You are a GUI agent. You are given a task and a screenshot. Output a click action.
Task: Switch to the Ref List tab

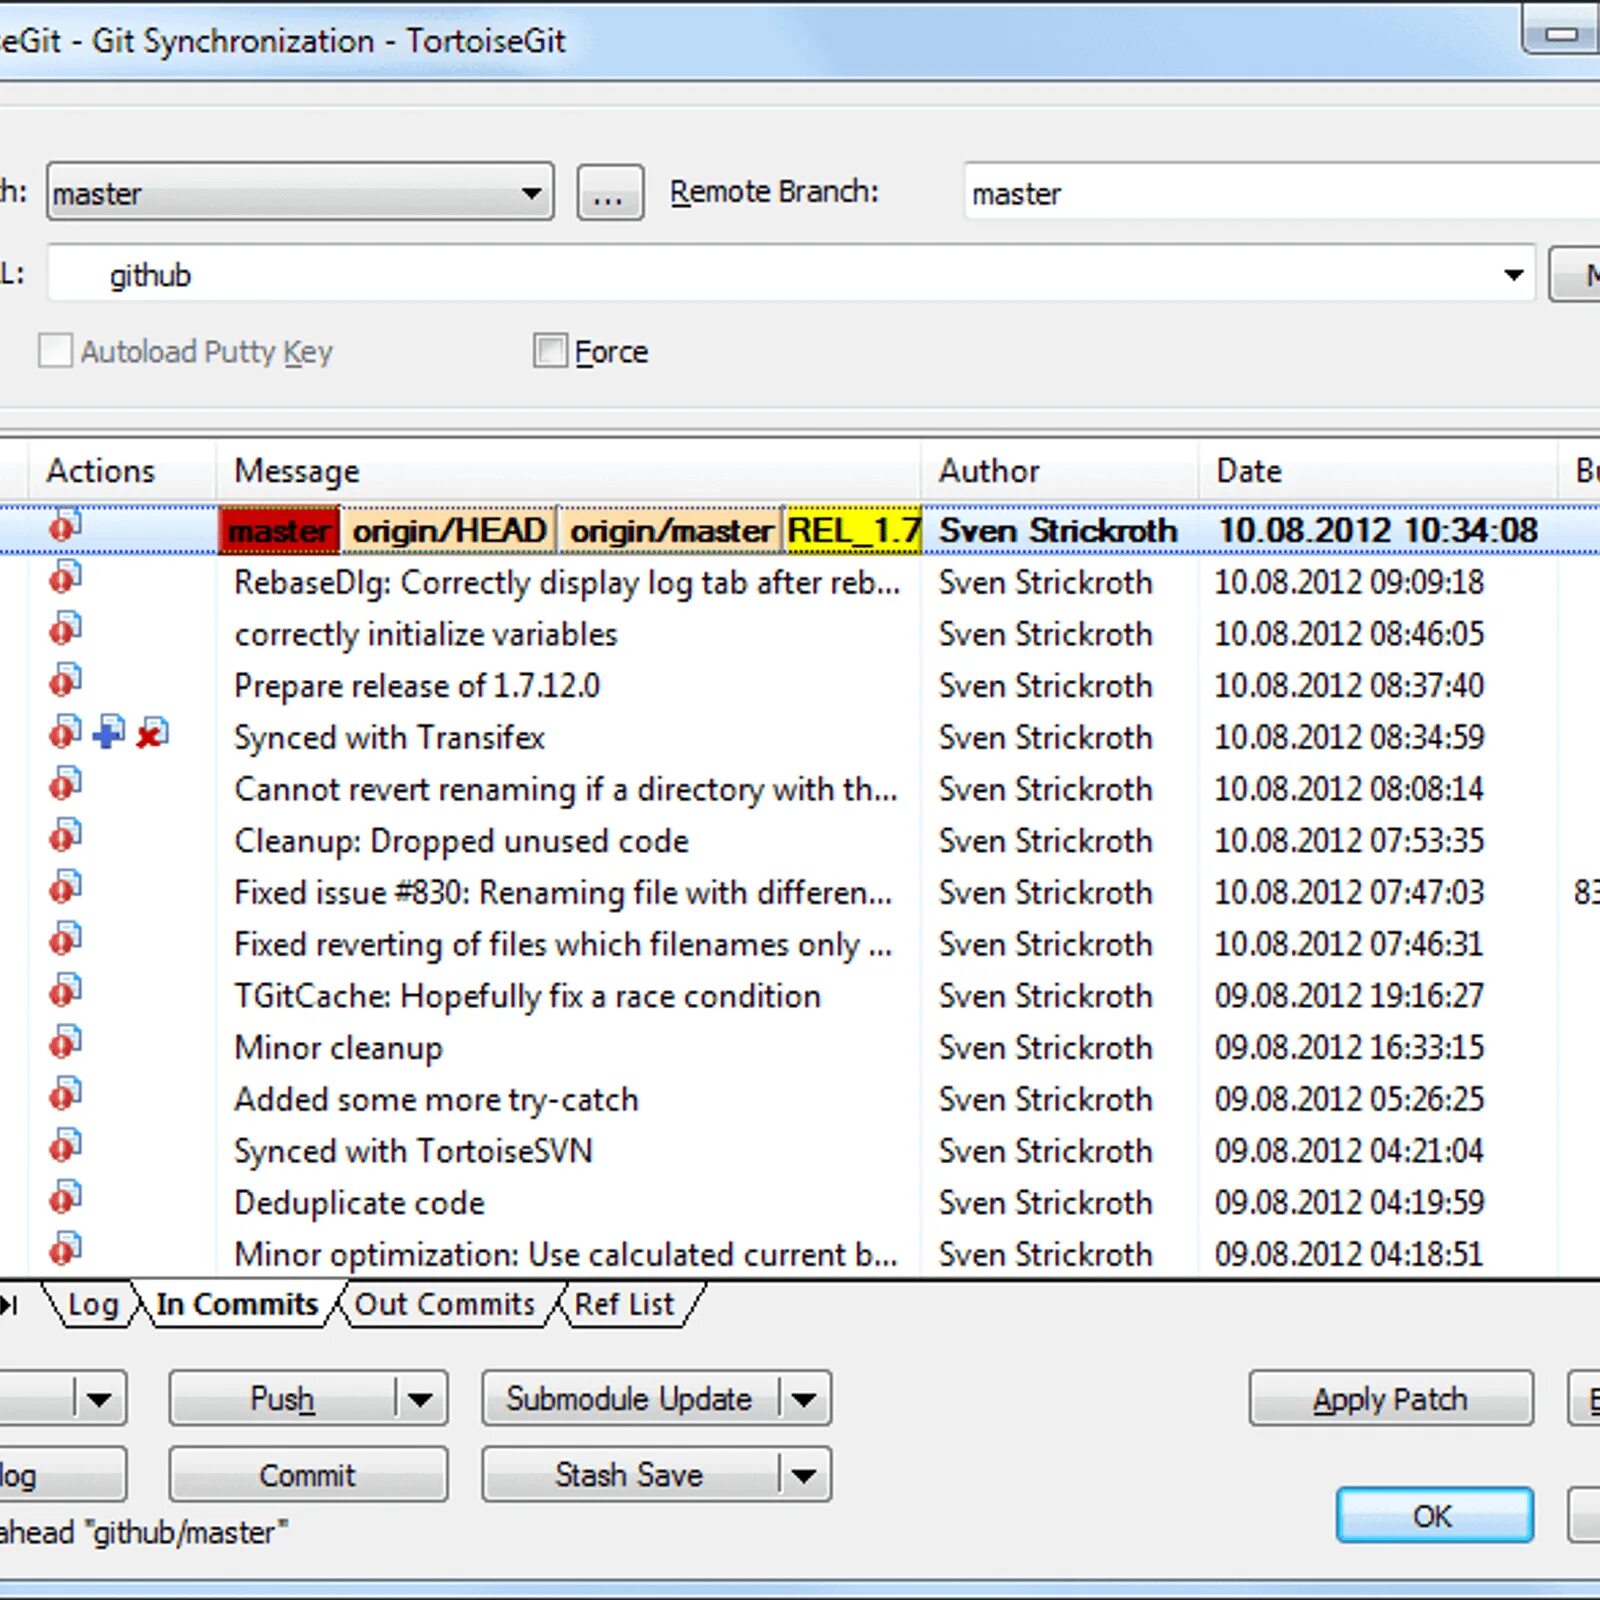point(625,1304)
